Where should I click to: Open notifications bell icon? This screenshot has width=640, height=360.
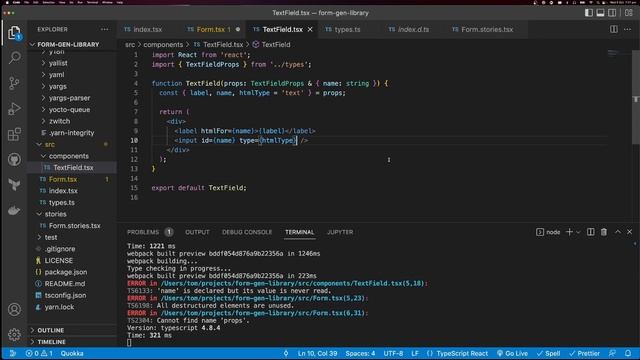[x=628, y=353]
